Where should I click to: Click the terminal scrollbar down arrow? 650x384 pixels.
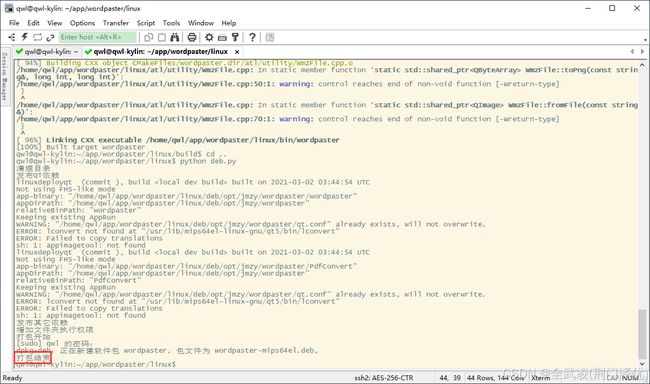tap(642, 364)
